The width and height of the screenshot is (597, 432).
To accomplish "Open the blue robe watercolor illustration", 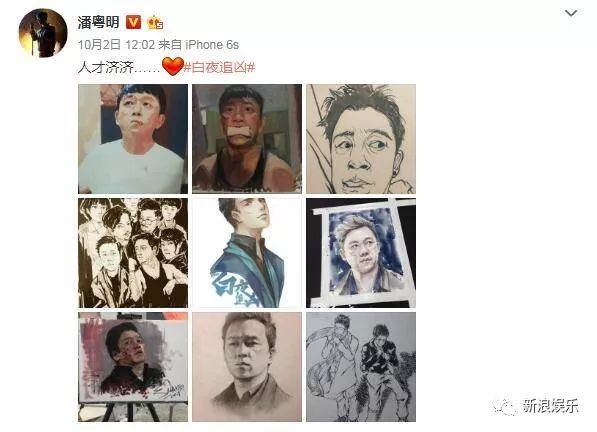I will click(247, 253).
